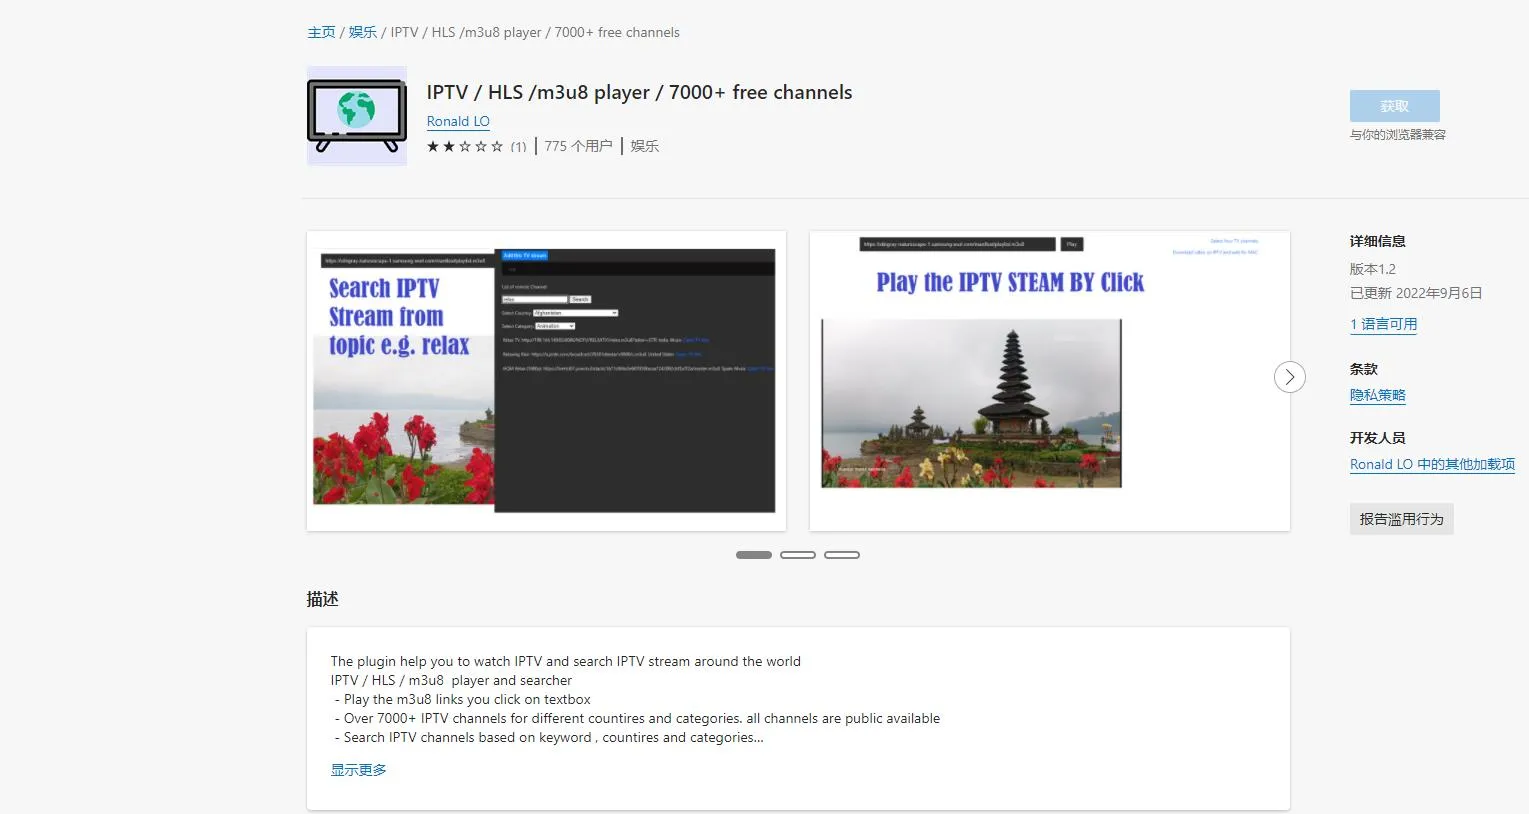Click the 报告滥用行为 button
The image size is (1529, 814).
[x=1401, y=519]
